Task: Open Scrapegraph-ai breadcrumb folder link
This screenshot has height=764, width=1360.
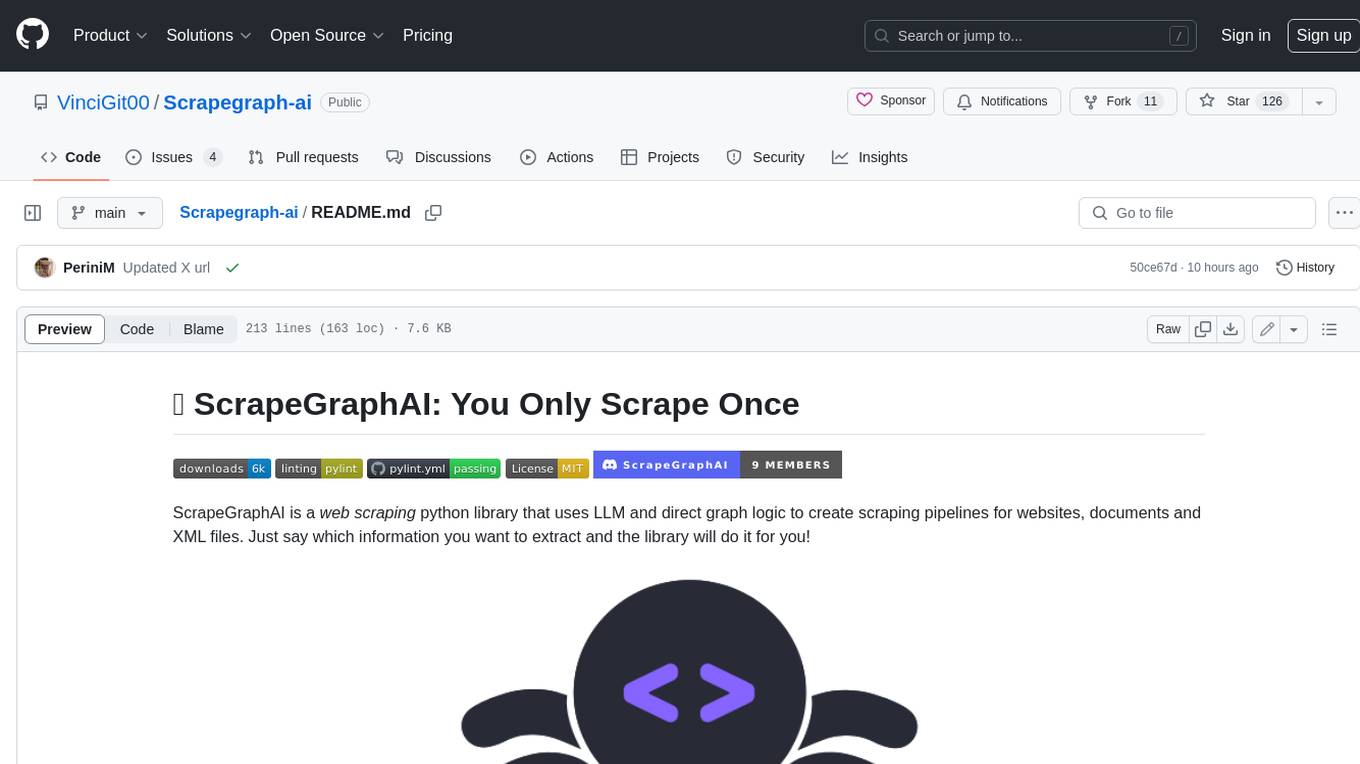Action: [x=238, y=212]
